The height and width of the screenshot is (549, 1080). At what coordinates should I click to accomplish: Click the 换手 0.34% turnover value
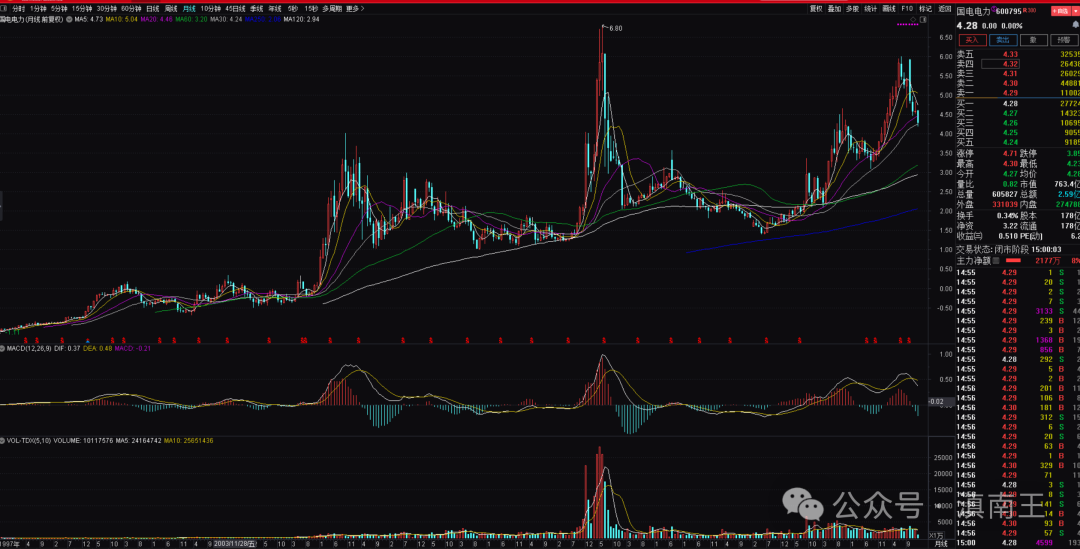1008,216
